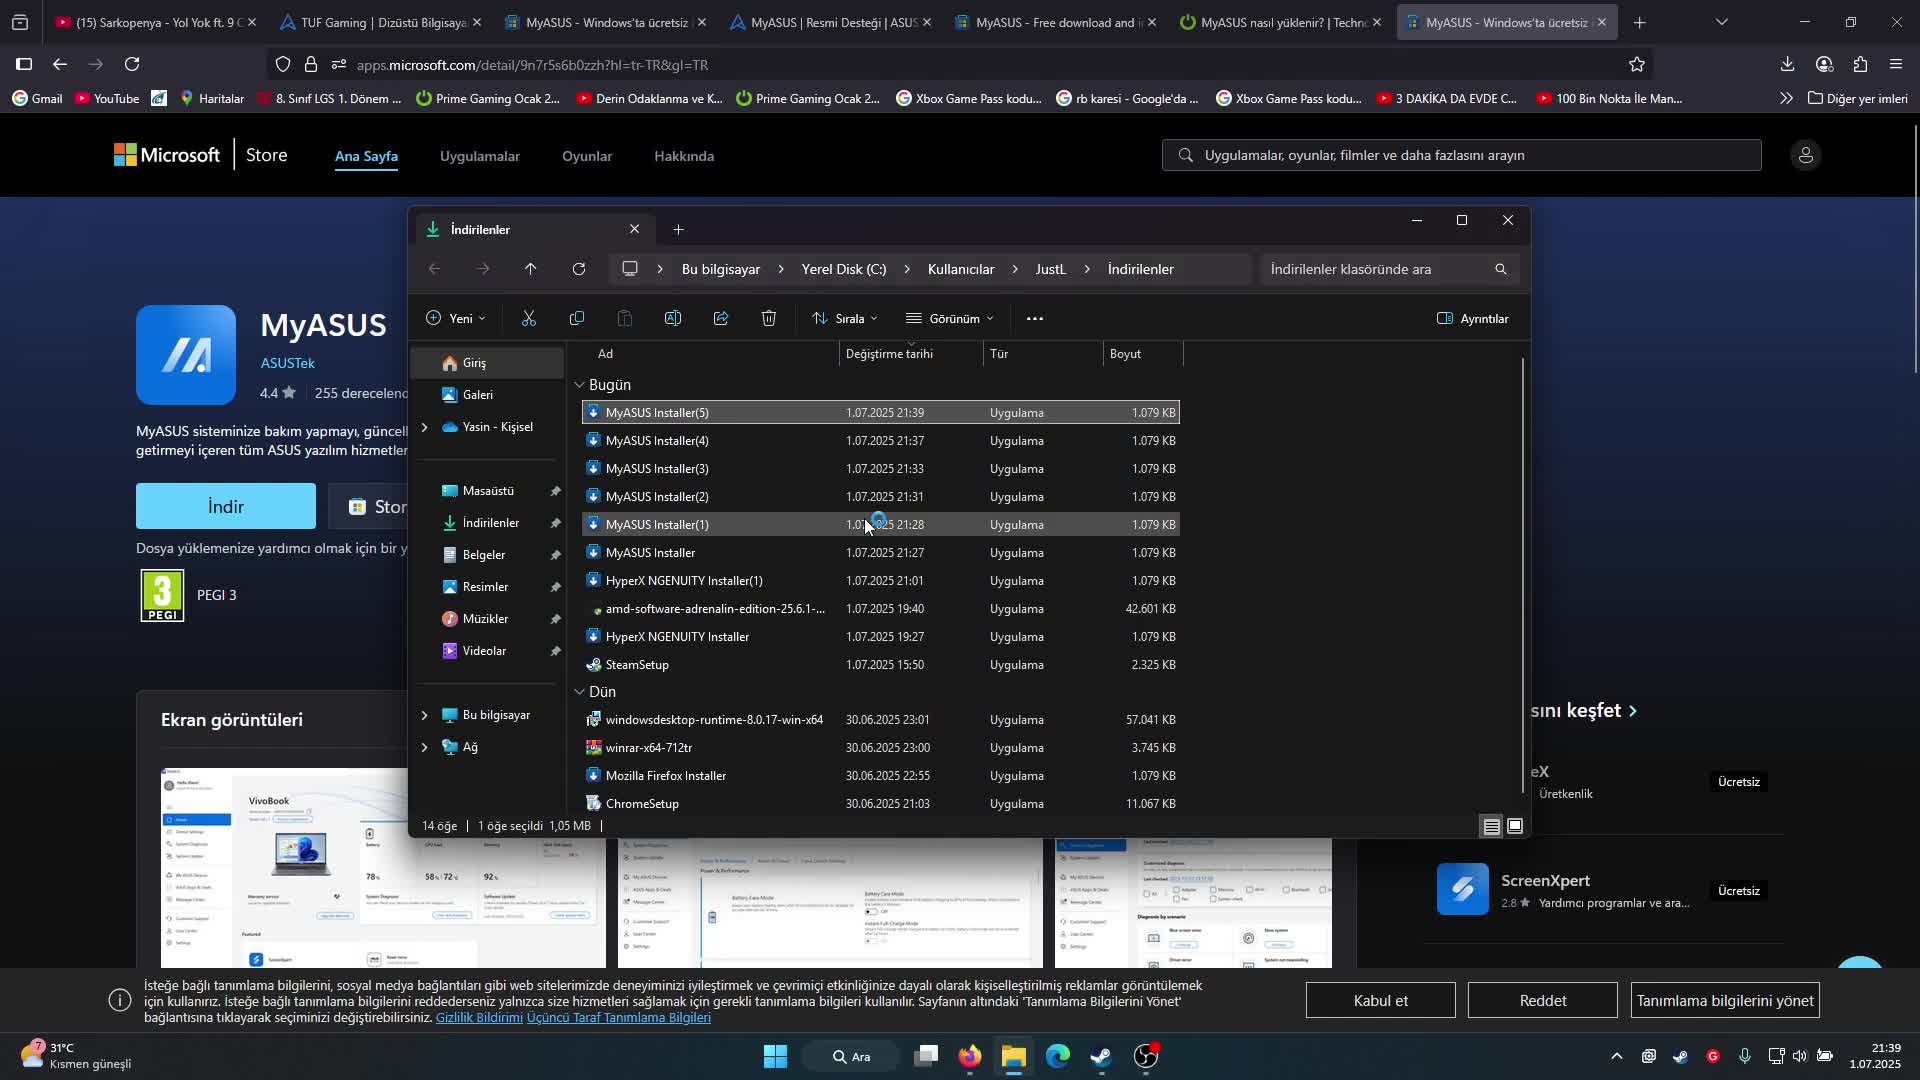Click the Share icon in Explorer toolbar
1920x1080 pixels.
721,318
